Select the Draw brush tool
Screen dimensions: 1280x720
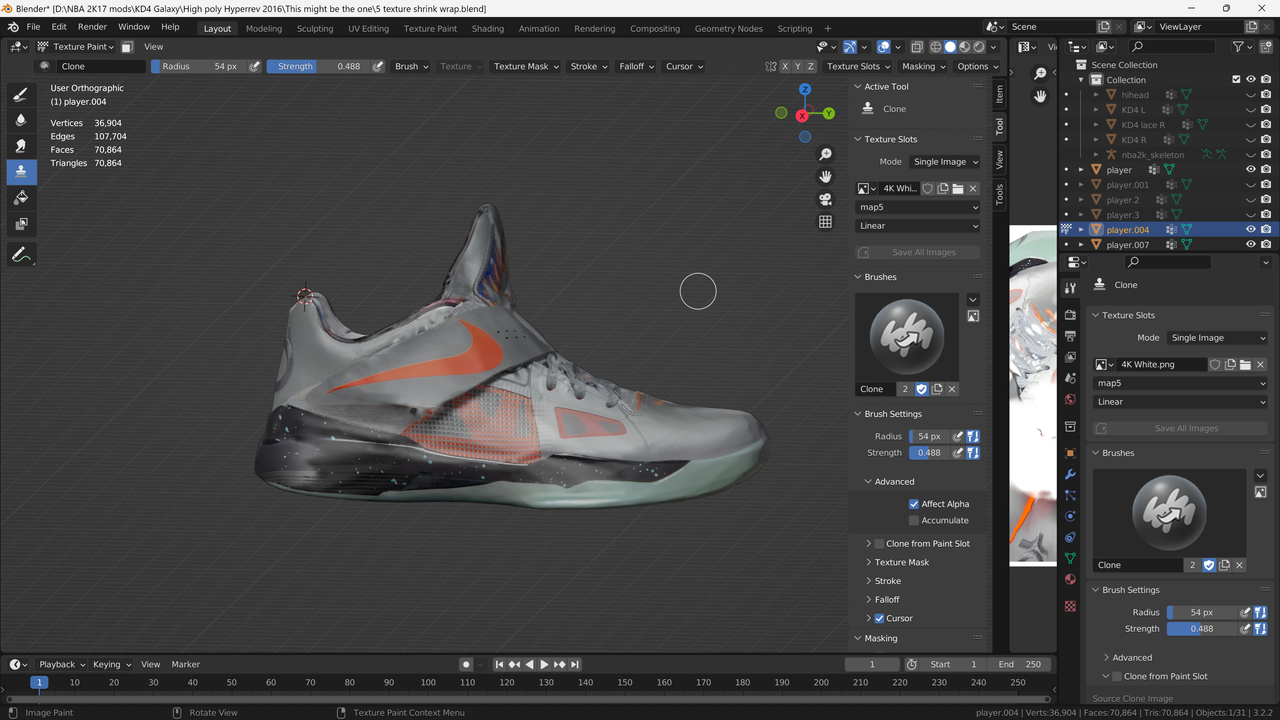21,94
